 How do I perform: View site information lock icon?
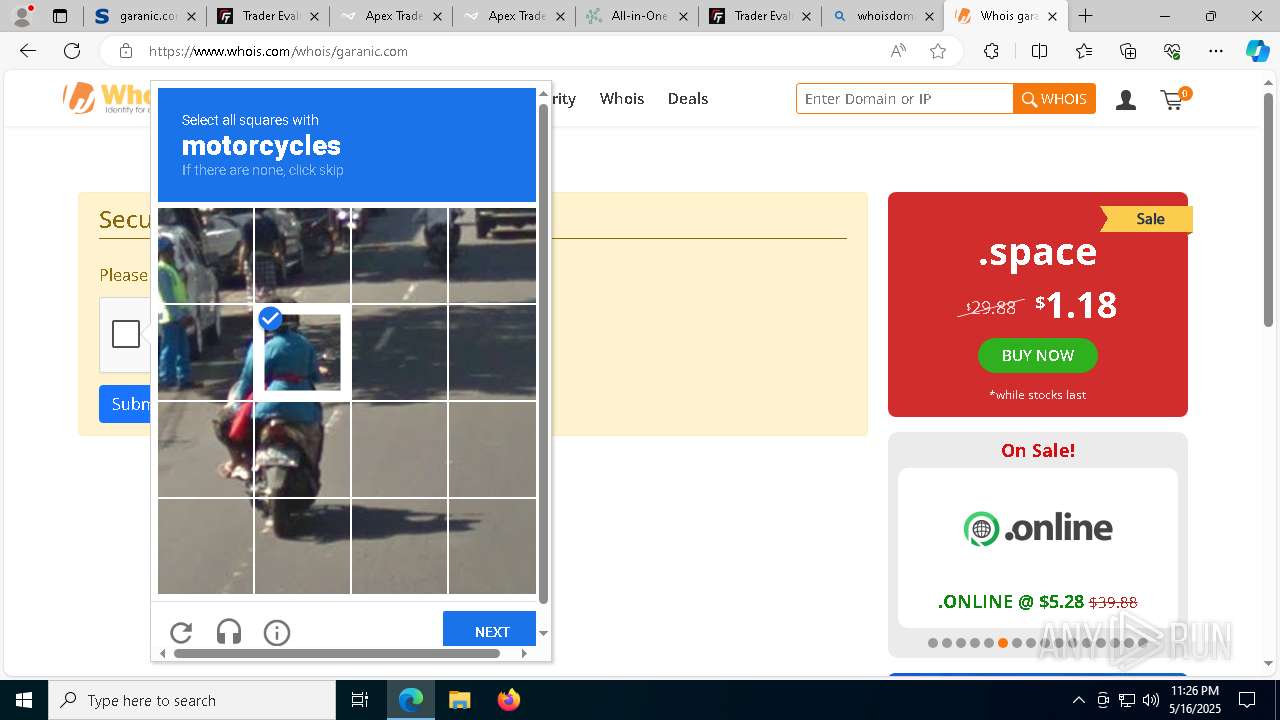click(x=126, y=51)
